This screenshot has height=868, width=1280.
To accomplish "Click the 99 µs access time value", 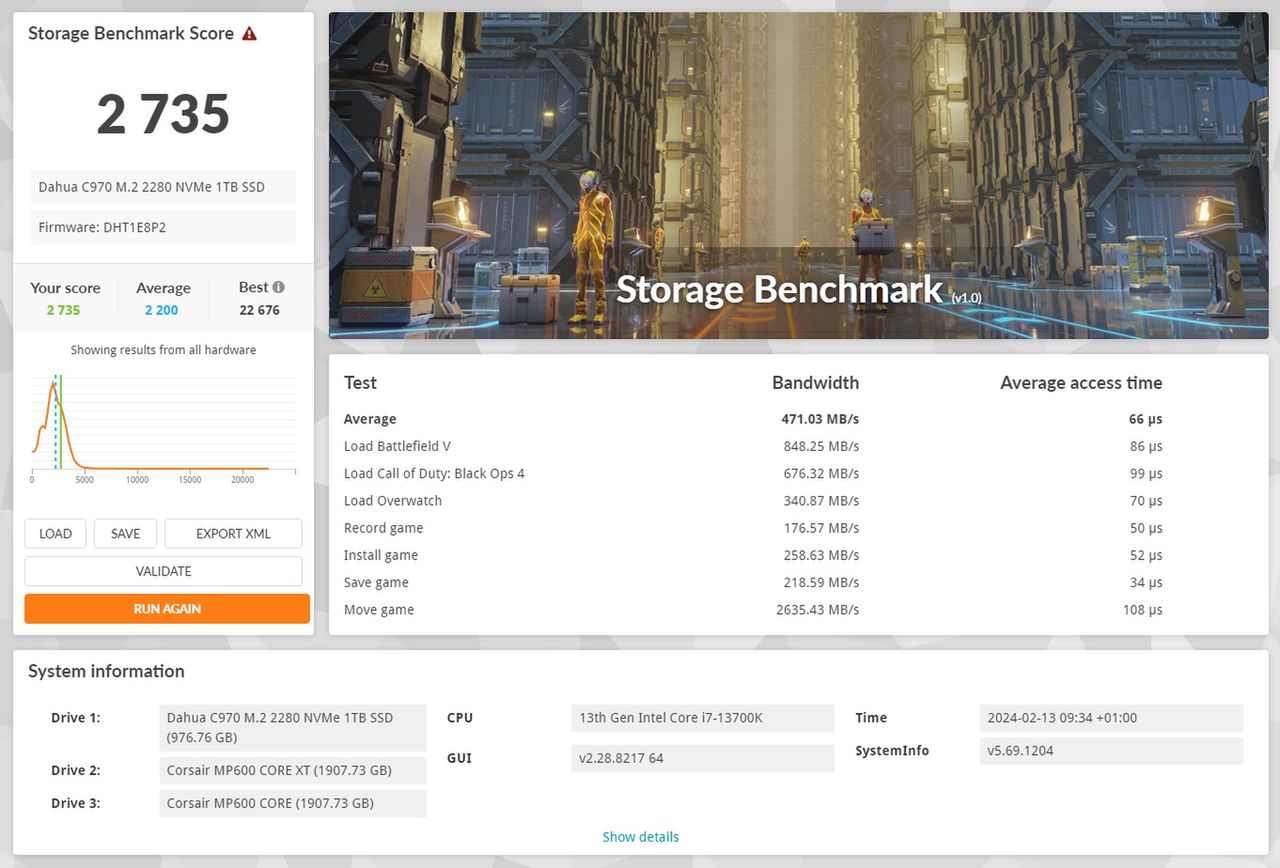I will (1146, 473).
